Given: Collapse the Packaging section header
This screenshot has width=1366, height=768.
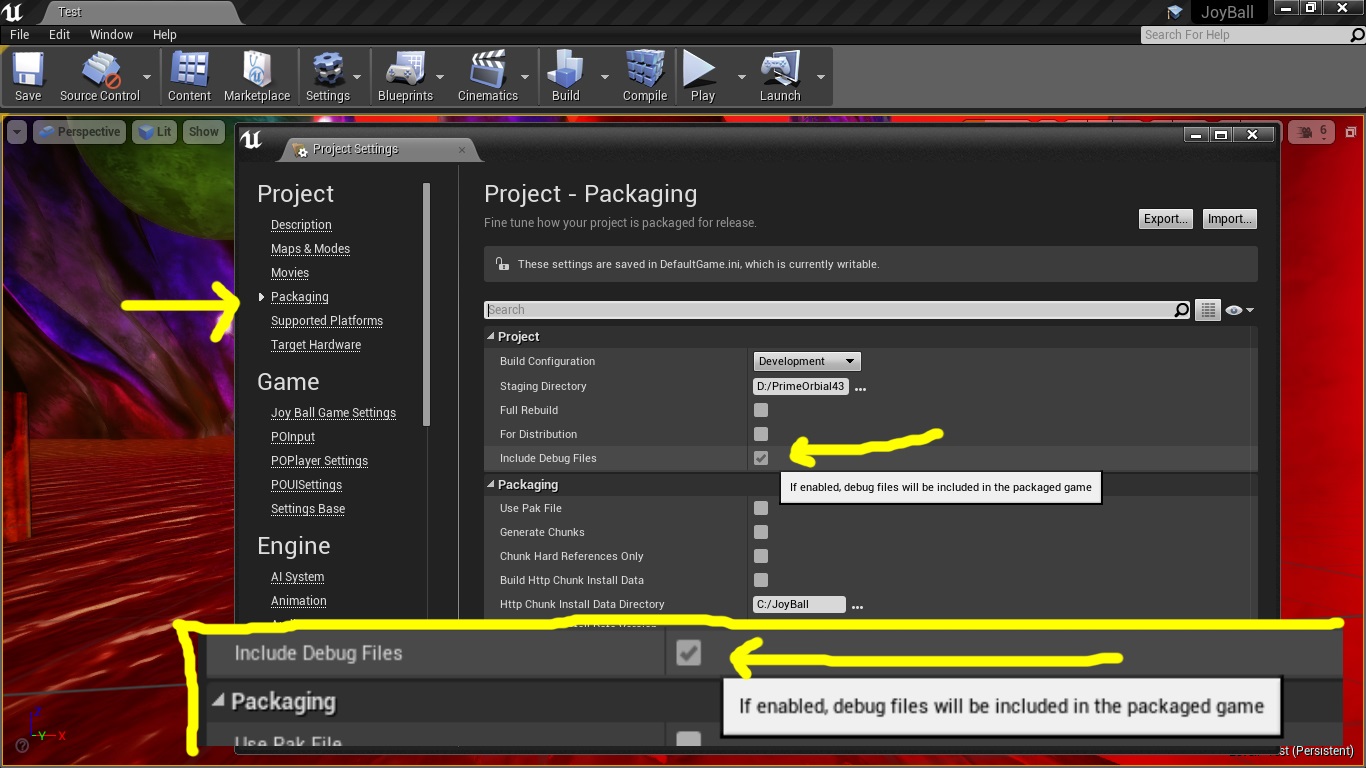Looking at the screenshot, I should click(491, 485).
